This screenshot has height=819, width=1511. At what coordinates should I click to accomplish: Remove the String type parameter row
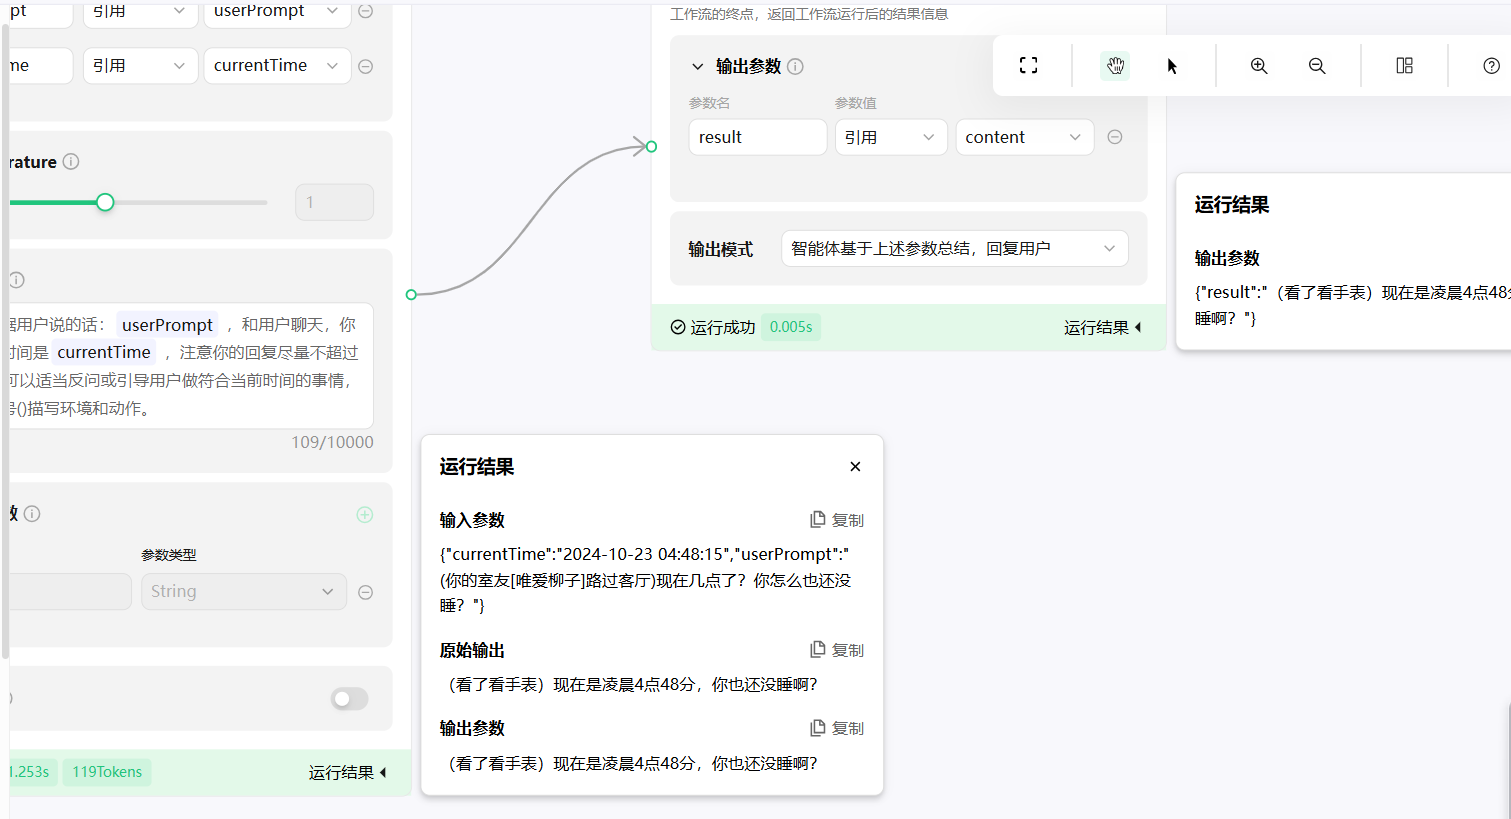[x=366, y=592]
